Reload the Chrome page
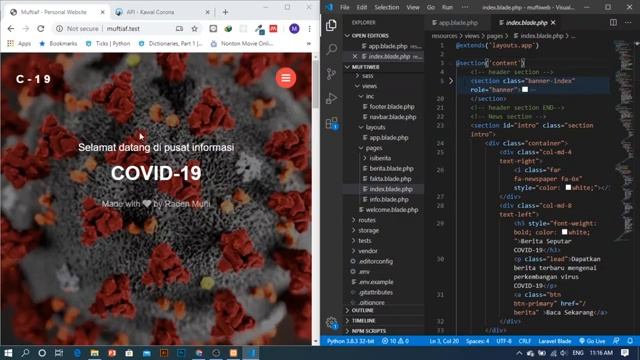Image resolution: width=640 pixels, height=360 pixels. [40, 29]
